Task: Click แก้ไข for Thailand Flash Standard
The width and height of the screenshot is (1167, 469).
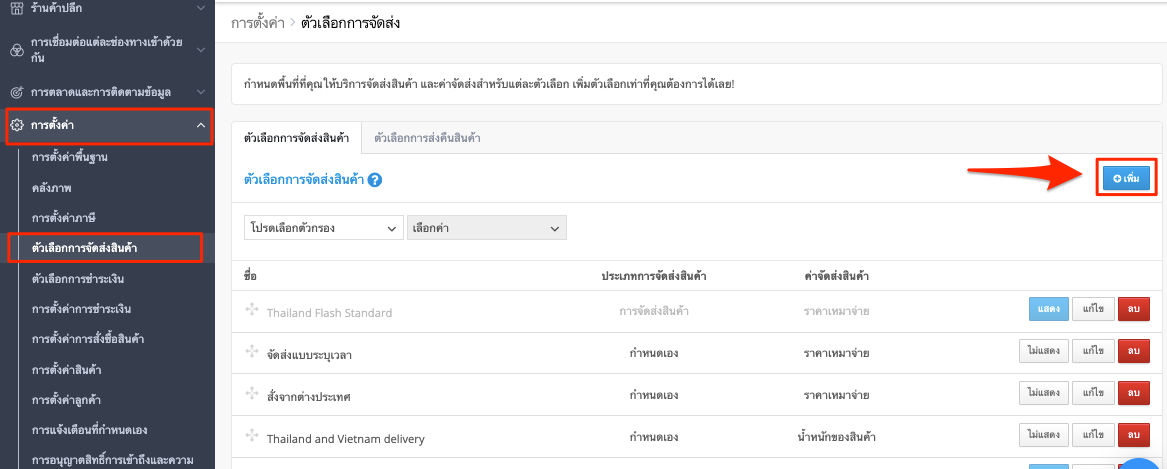Action: coord(1093,308)
